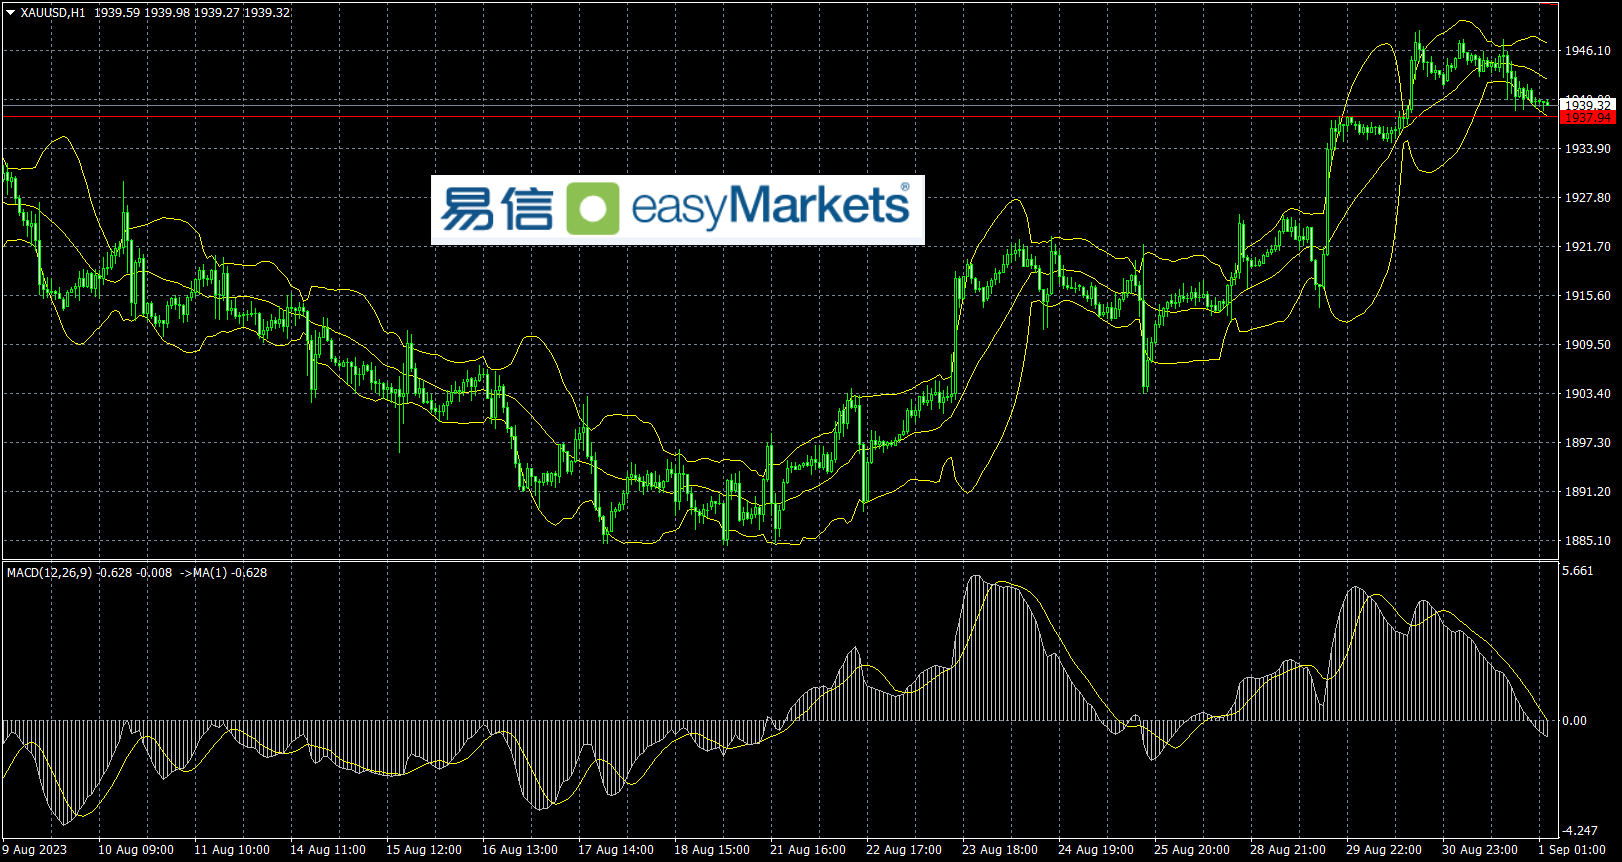
Task: Click the 16 Aug 13:00 time label
Action: [520, 850]
